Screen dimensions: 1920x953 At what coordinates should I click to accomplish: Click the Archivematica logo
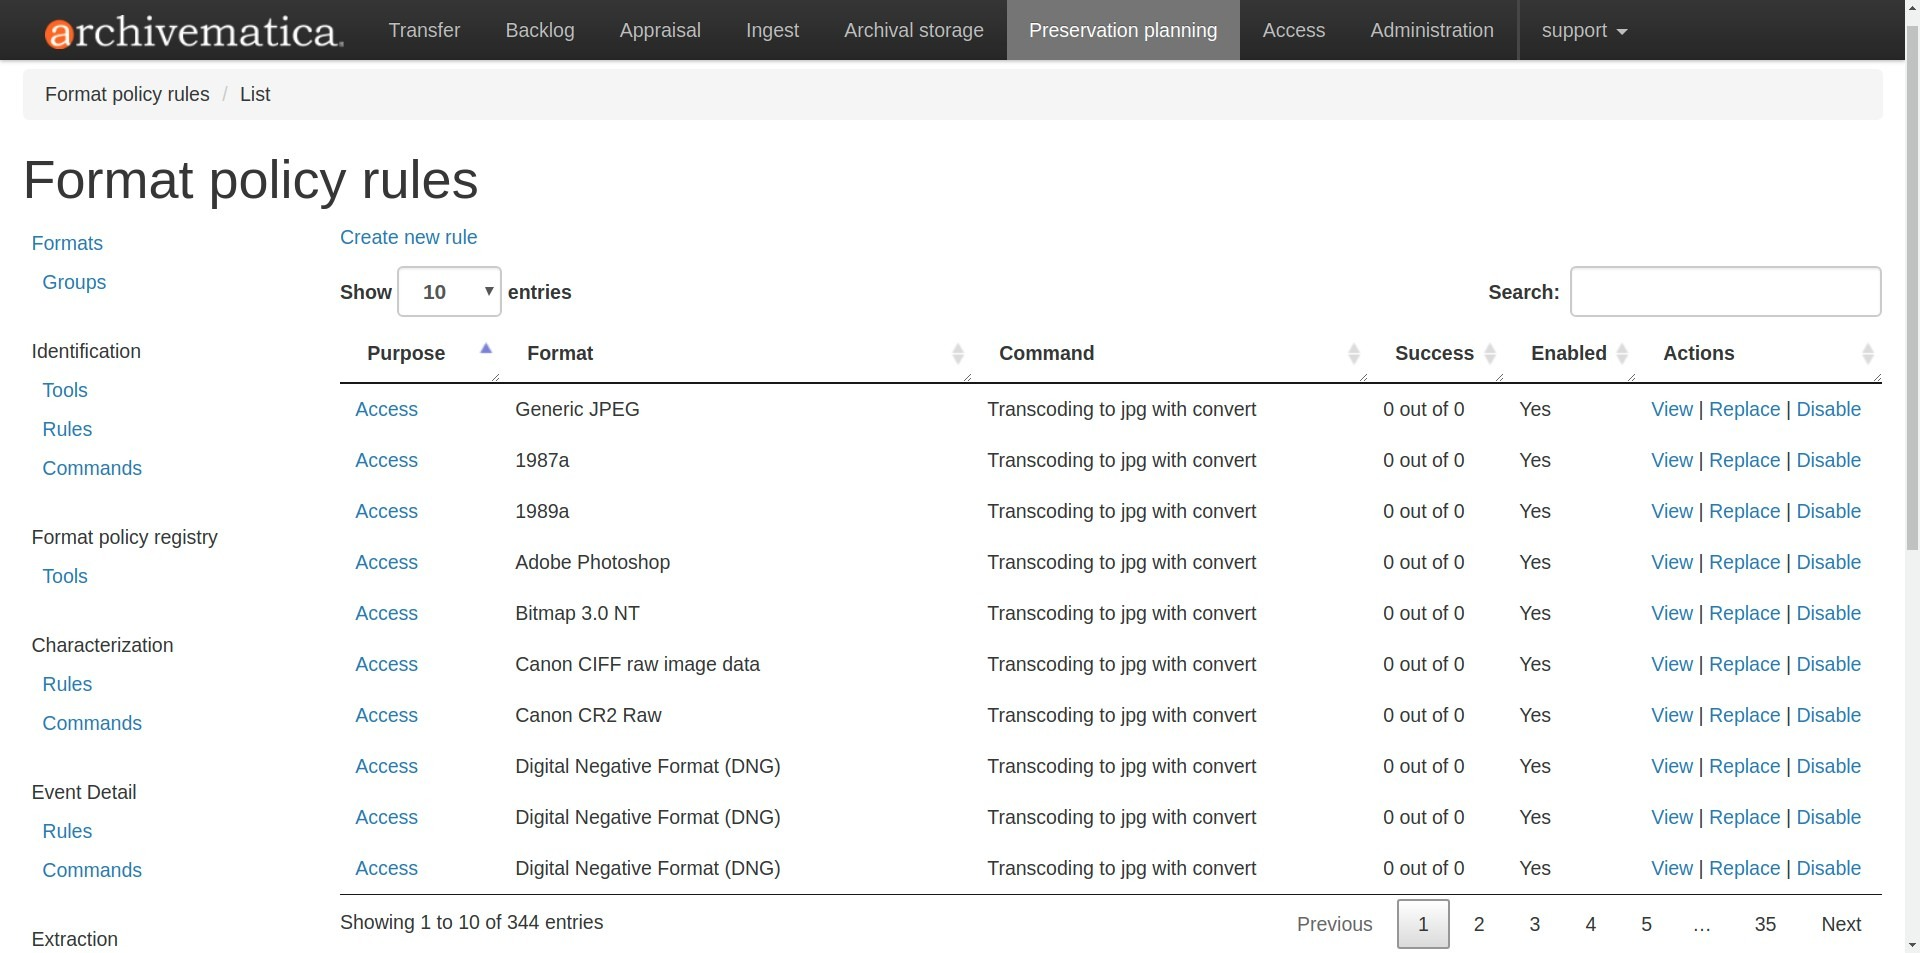click(x=194, y=32)
